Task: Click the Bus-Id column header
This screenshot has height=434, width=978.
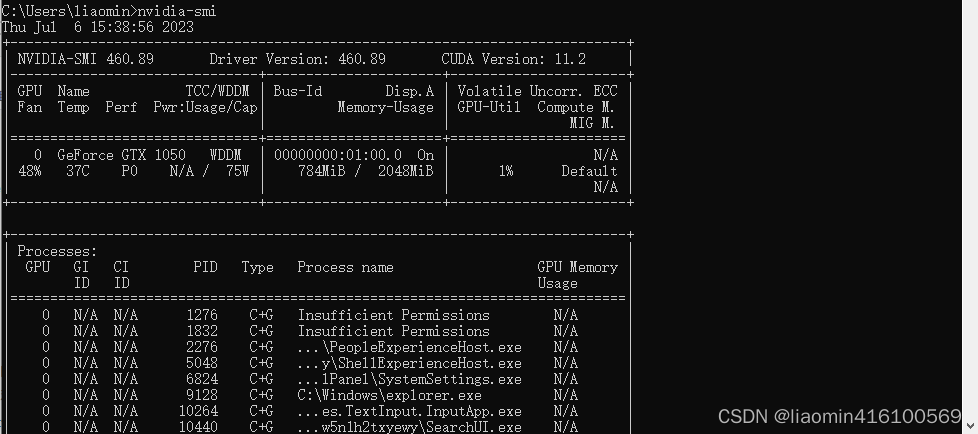Action: pos(298,92)
